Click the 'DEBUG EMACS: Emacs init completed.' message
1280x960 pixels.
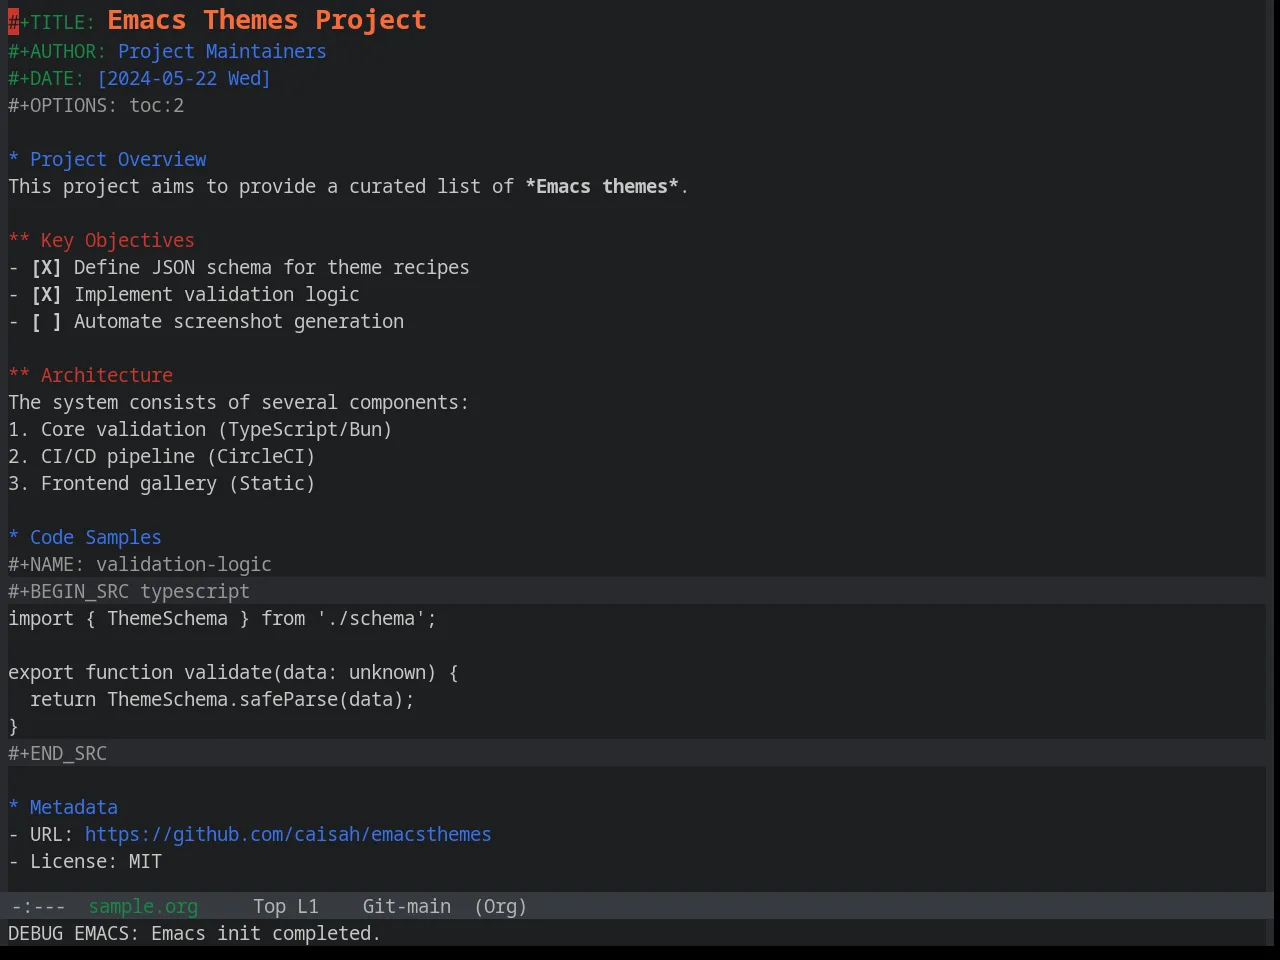(194, 934)
